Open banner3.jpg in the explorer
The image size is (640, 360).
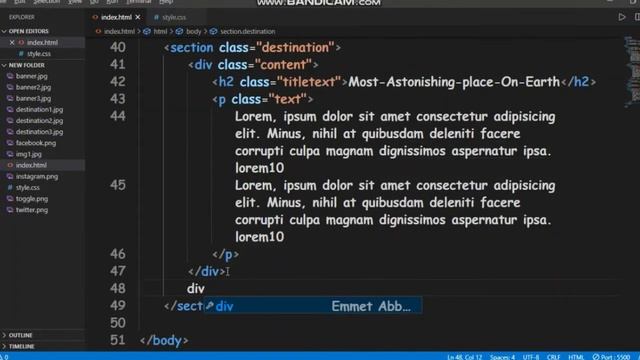(33, 98)
